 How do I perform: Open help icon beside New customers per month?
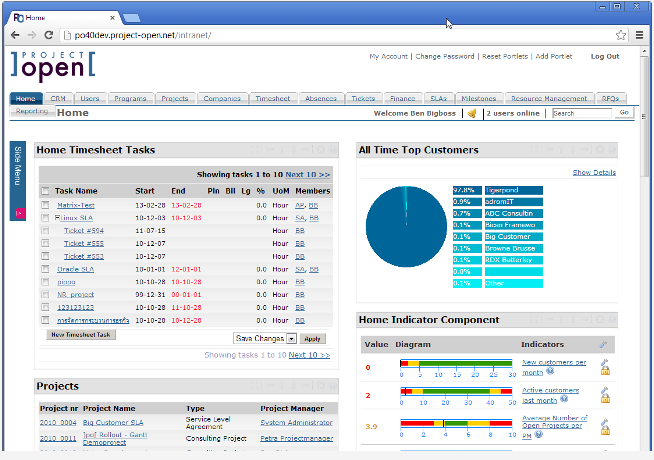(x=550, y=371)
